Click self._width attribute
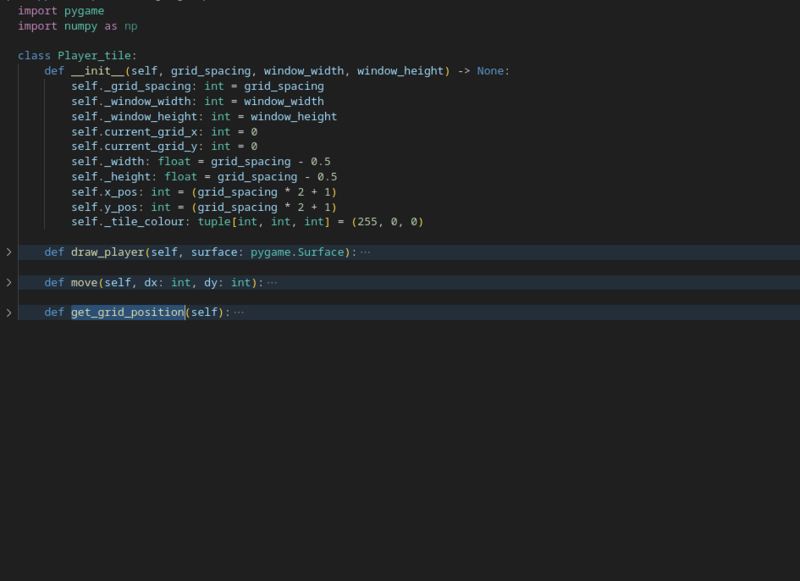This screenshot has height=581, width=800. coord(108,162)
